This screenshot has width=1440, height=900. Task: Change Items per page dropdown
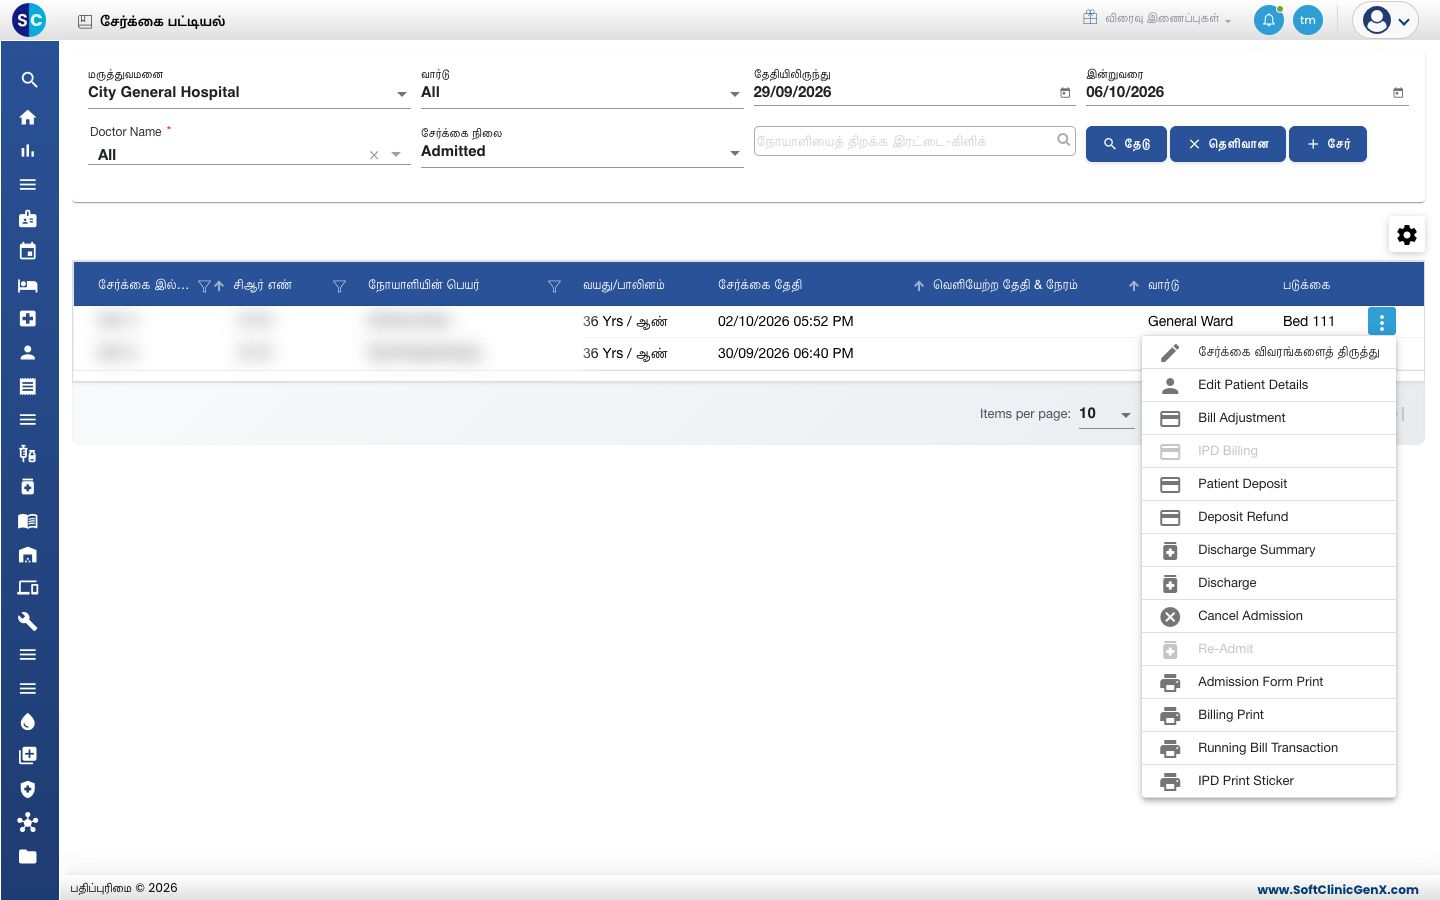coord(1106,414)
